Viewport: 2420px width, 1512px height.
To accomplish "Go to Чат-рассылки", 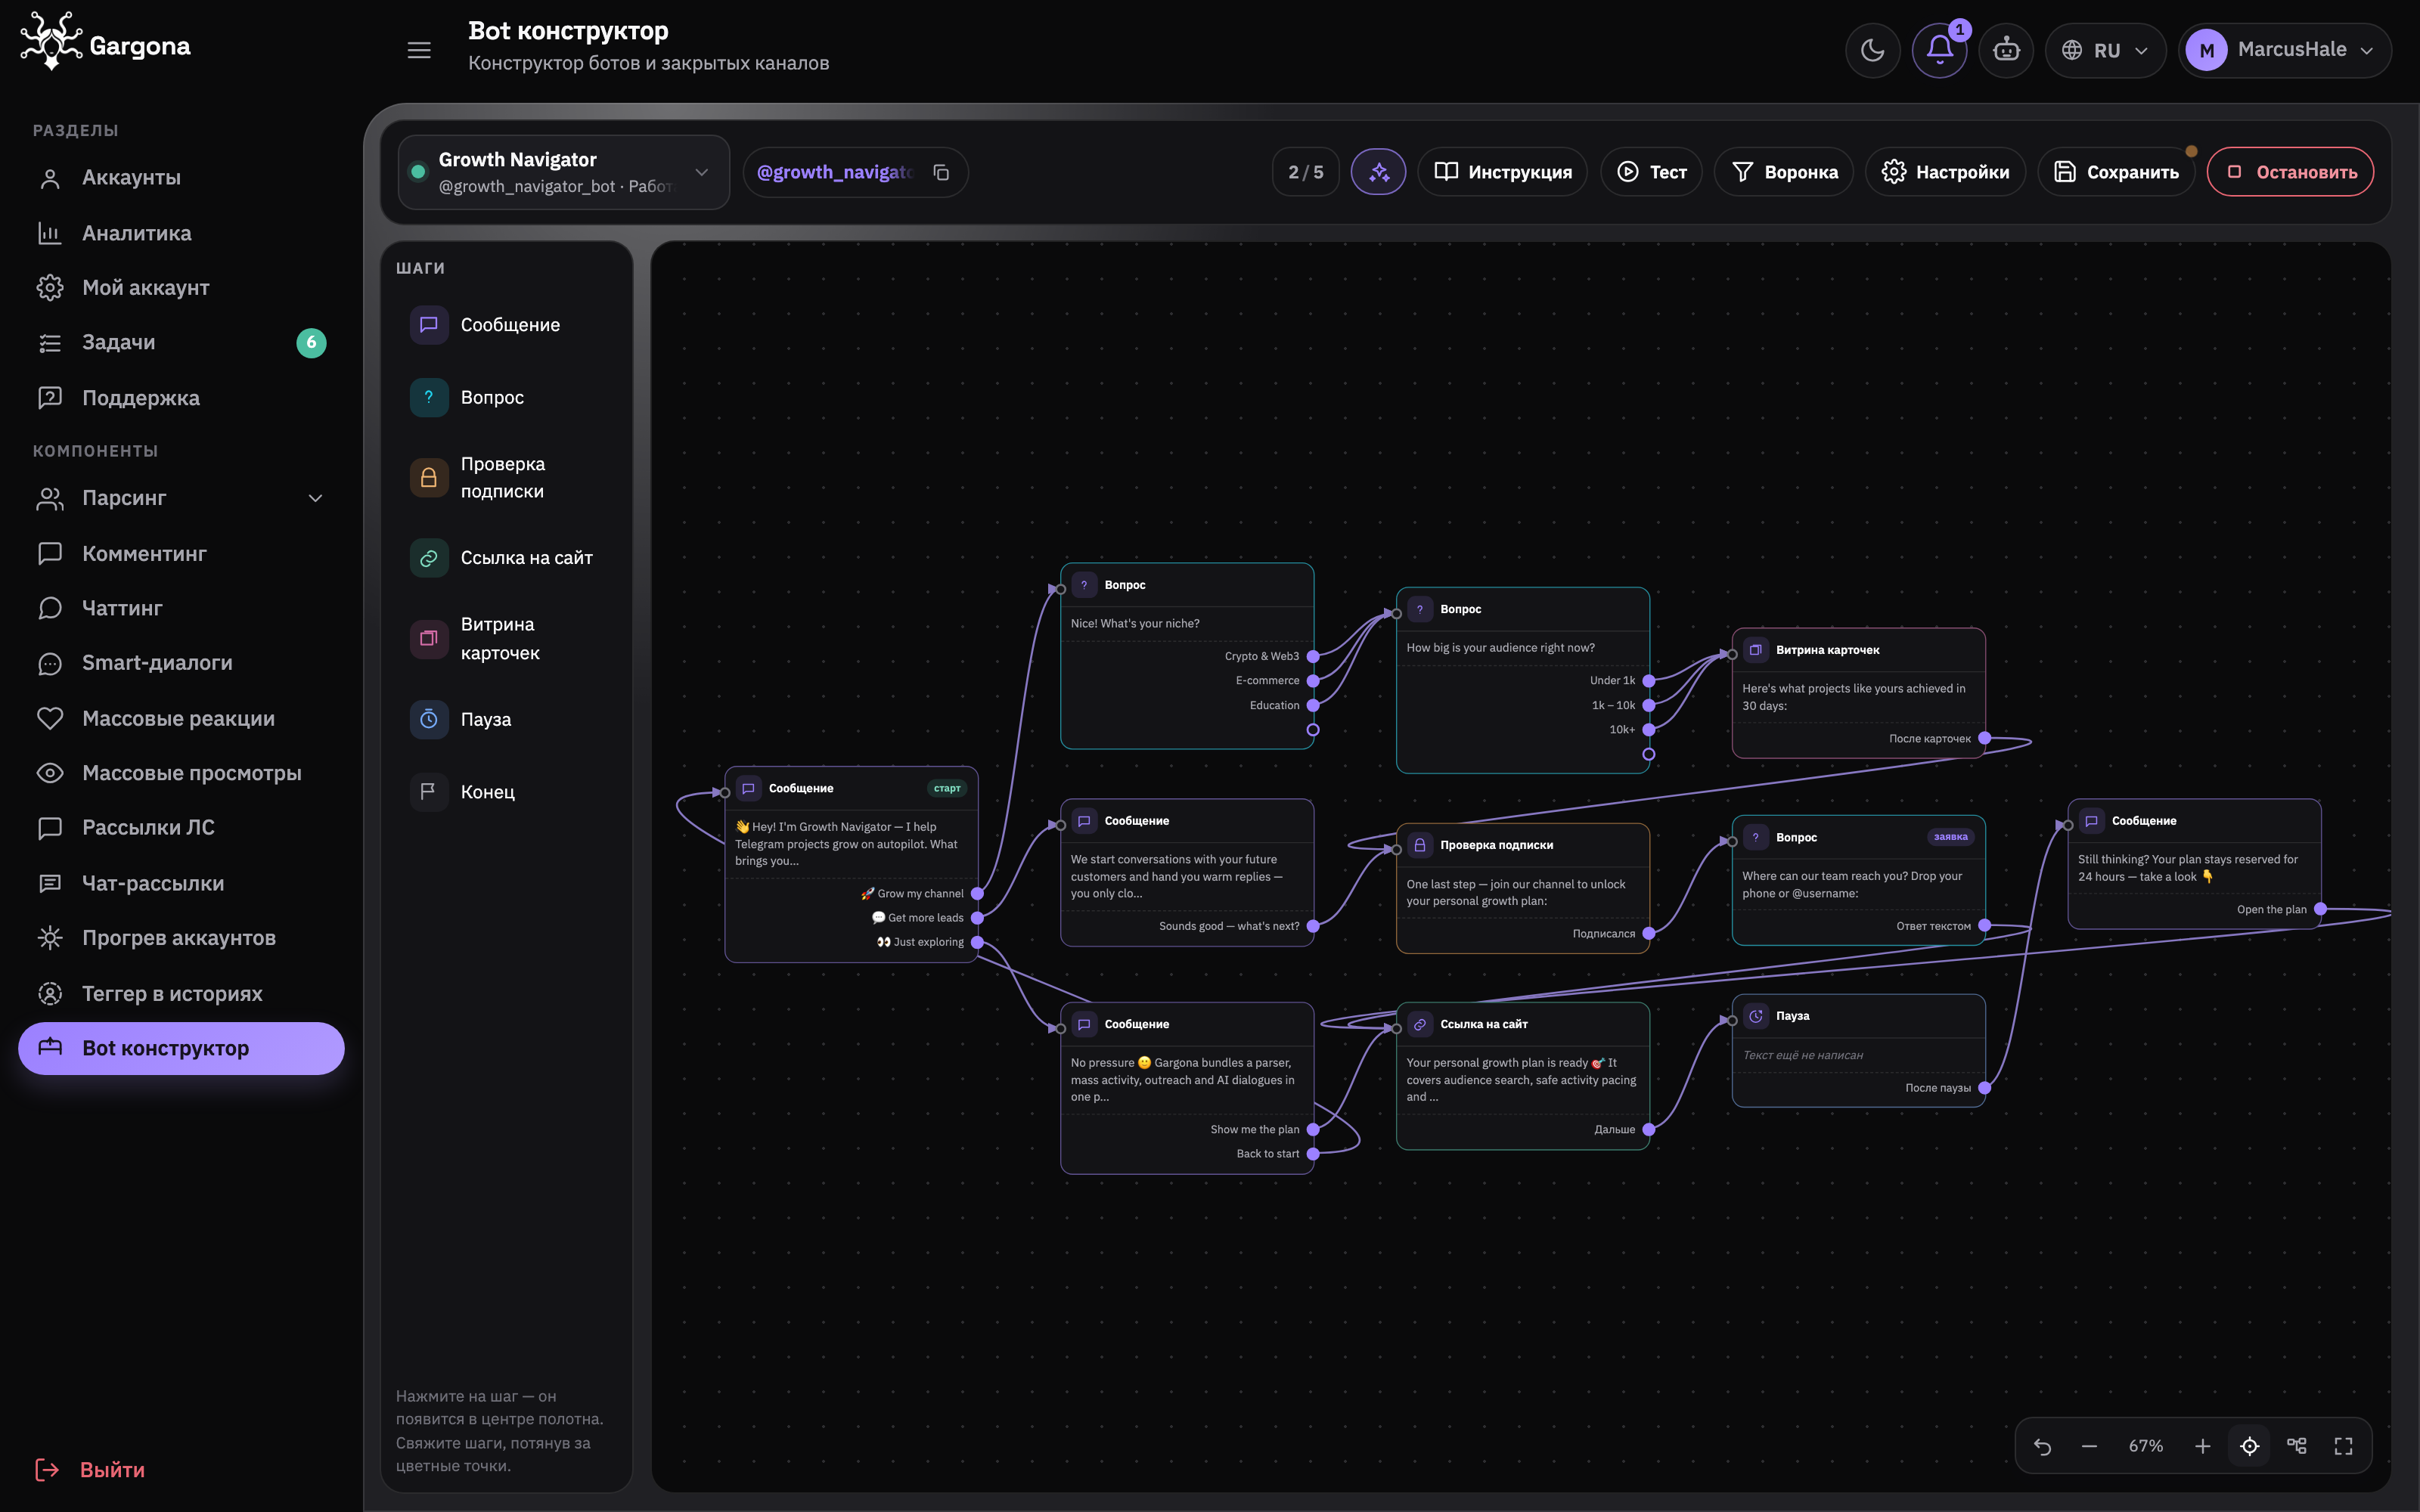I will [x=181, y=883].
